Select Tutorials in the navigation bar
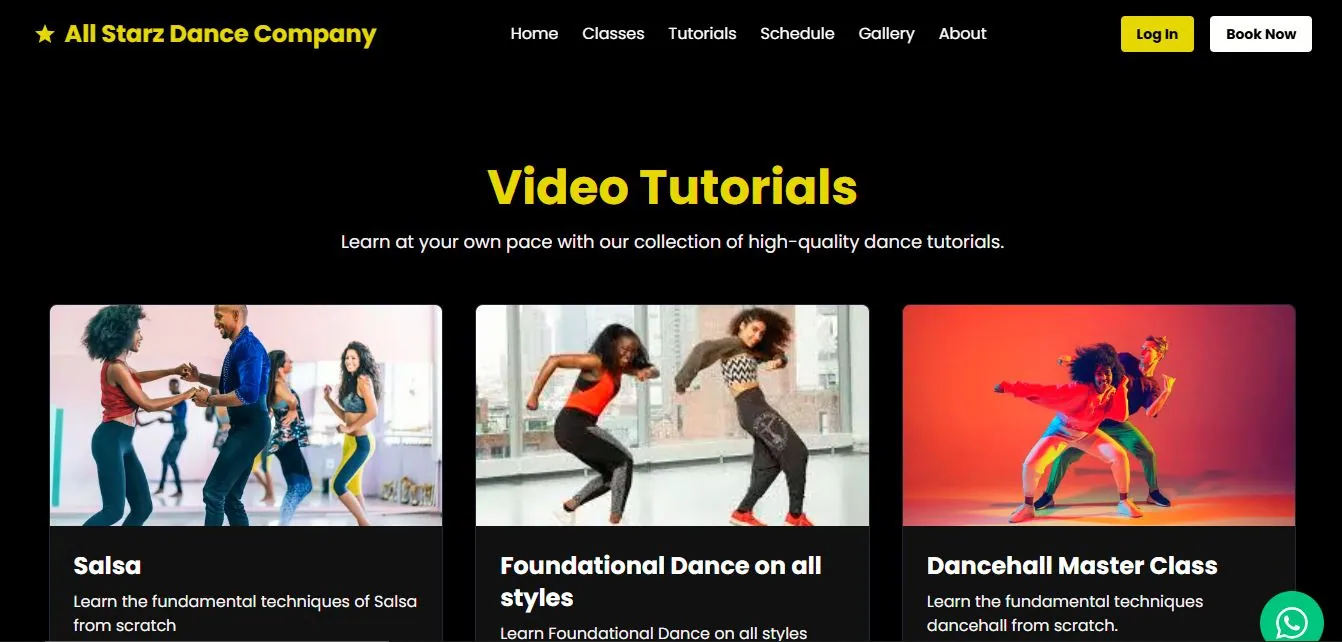This screenshot has height=642, width=1342. pos(702,33)
